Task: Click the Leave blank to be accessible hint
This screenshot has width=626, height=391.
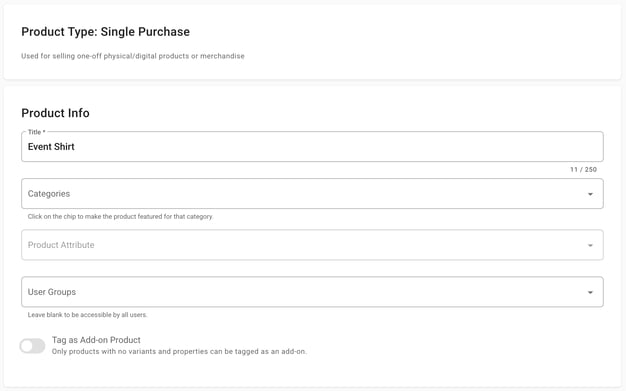Action: point(87,315)
